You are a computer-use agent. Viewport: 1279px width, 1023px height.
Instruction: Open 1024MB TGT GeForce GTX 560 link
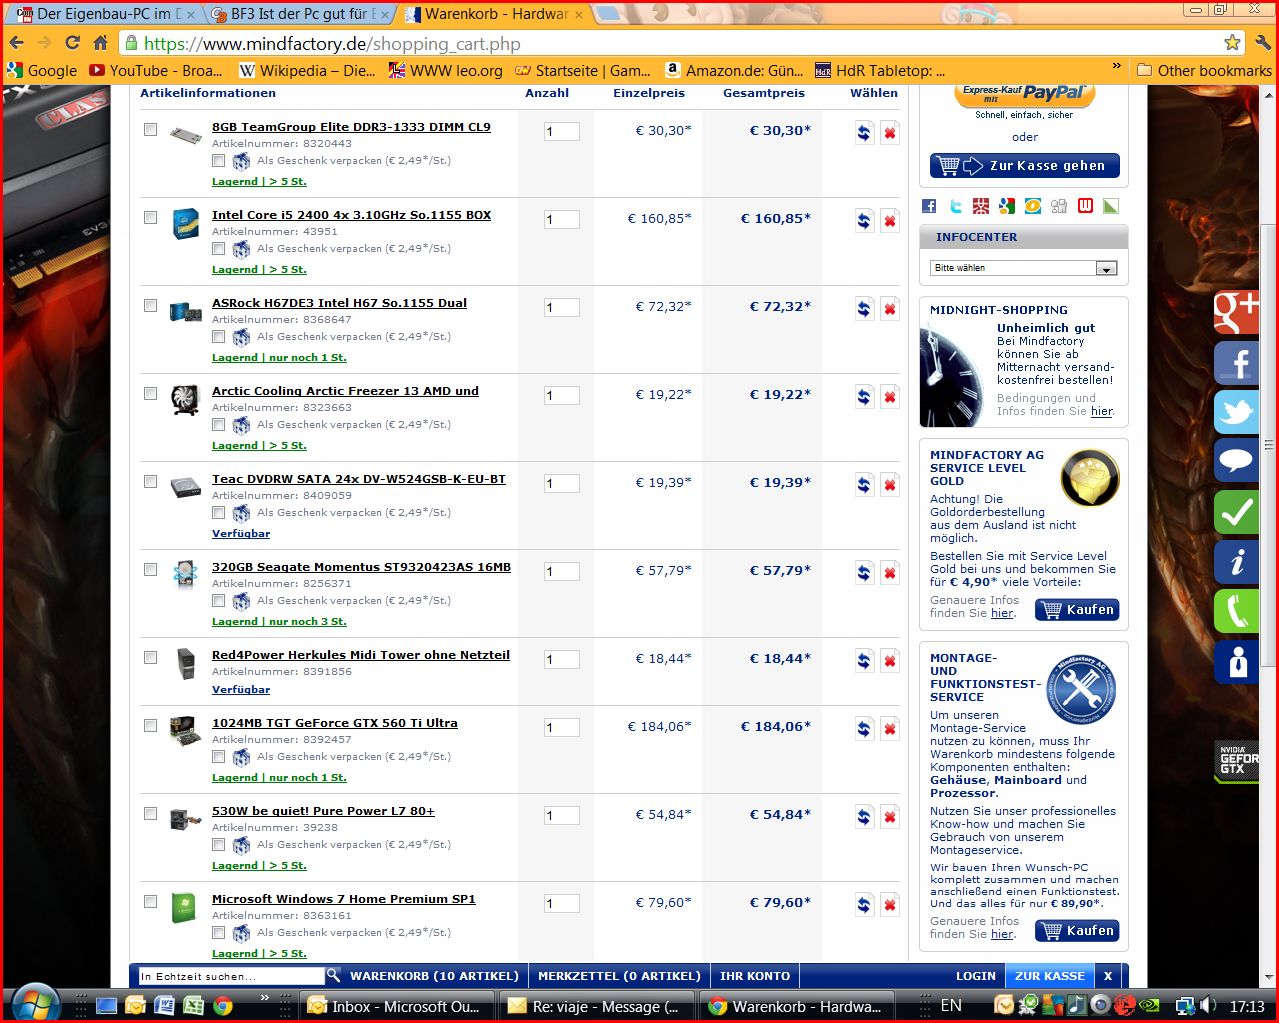coord(335,723)
